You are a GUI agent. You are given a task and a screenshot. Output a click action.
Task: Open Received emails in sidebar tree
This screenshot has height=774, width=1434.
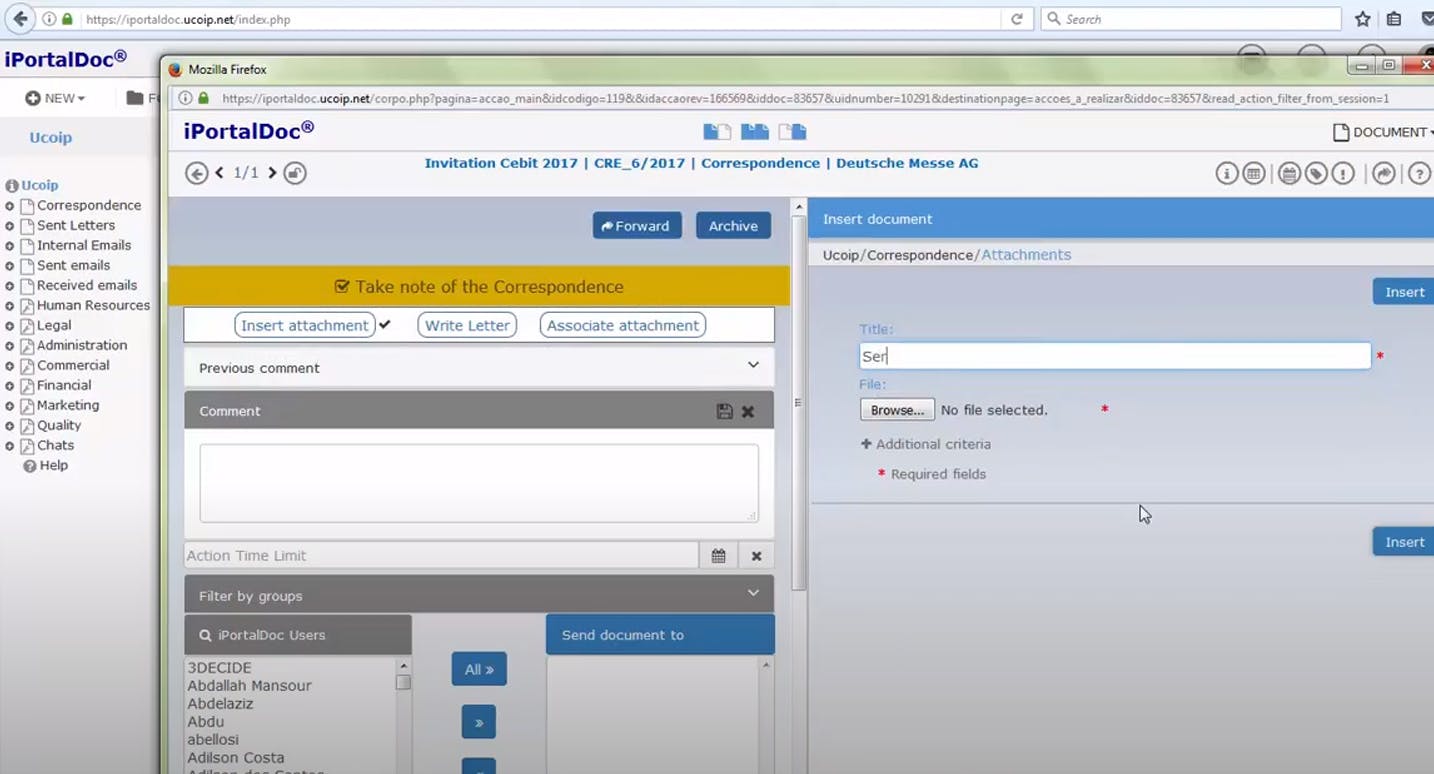pos(87,285)
